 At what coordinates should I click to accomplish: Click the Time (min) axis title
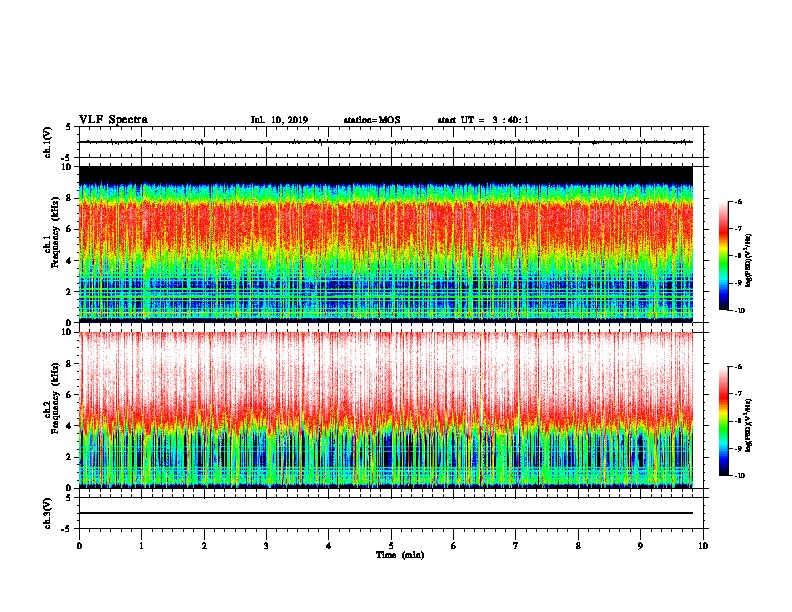coord(400,555)
